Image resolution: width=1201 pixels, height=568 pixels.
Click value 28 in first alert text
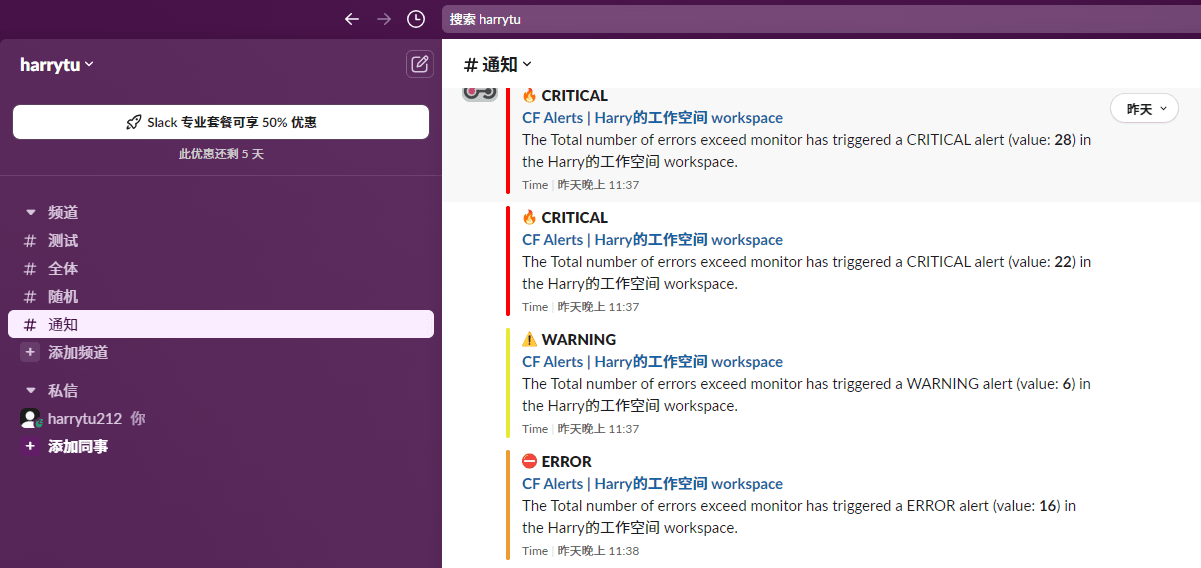(1063, 140)
